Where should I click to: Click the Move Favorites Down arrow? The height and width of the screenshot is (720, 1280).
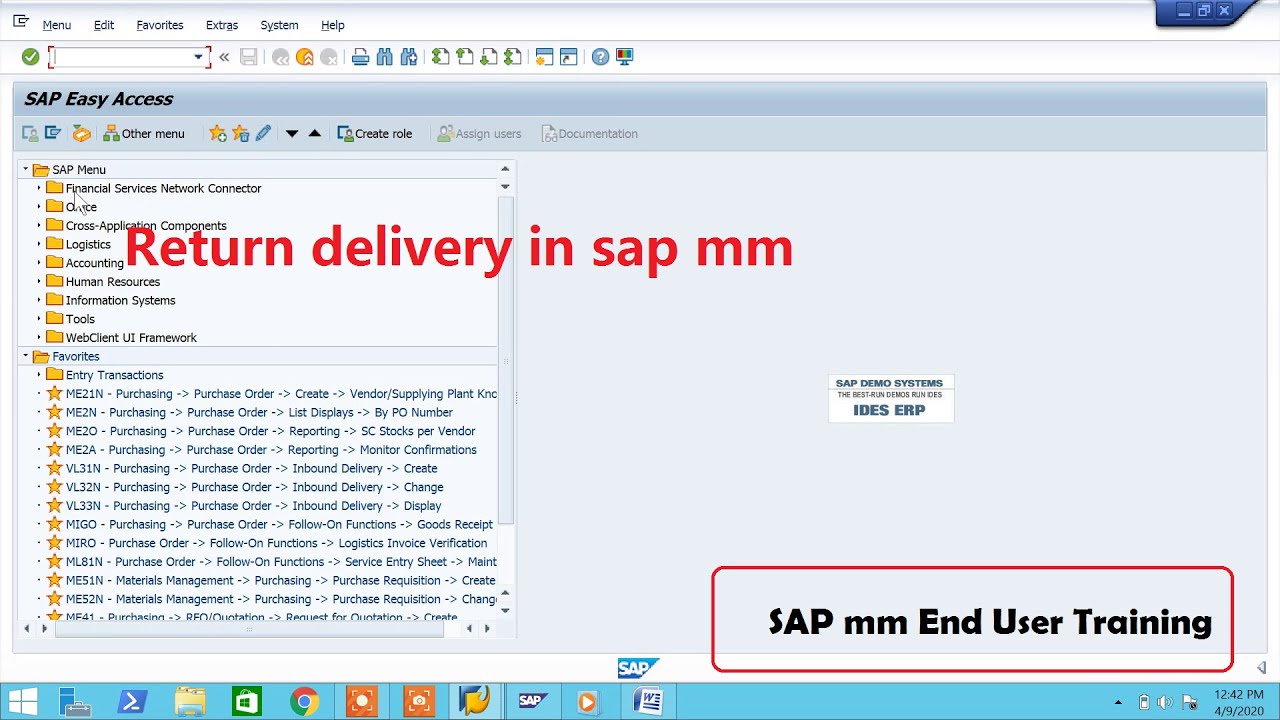292,133
